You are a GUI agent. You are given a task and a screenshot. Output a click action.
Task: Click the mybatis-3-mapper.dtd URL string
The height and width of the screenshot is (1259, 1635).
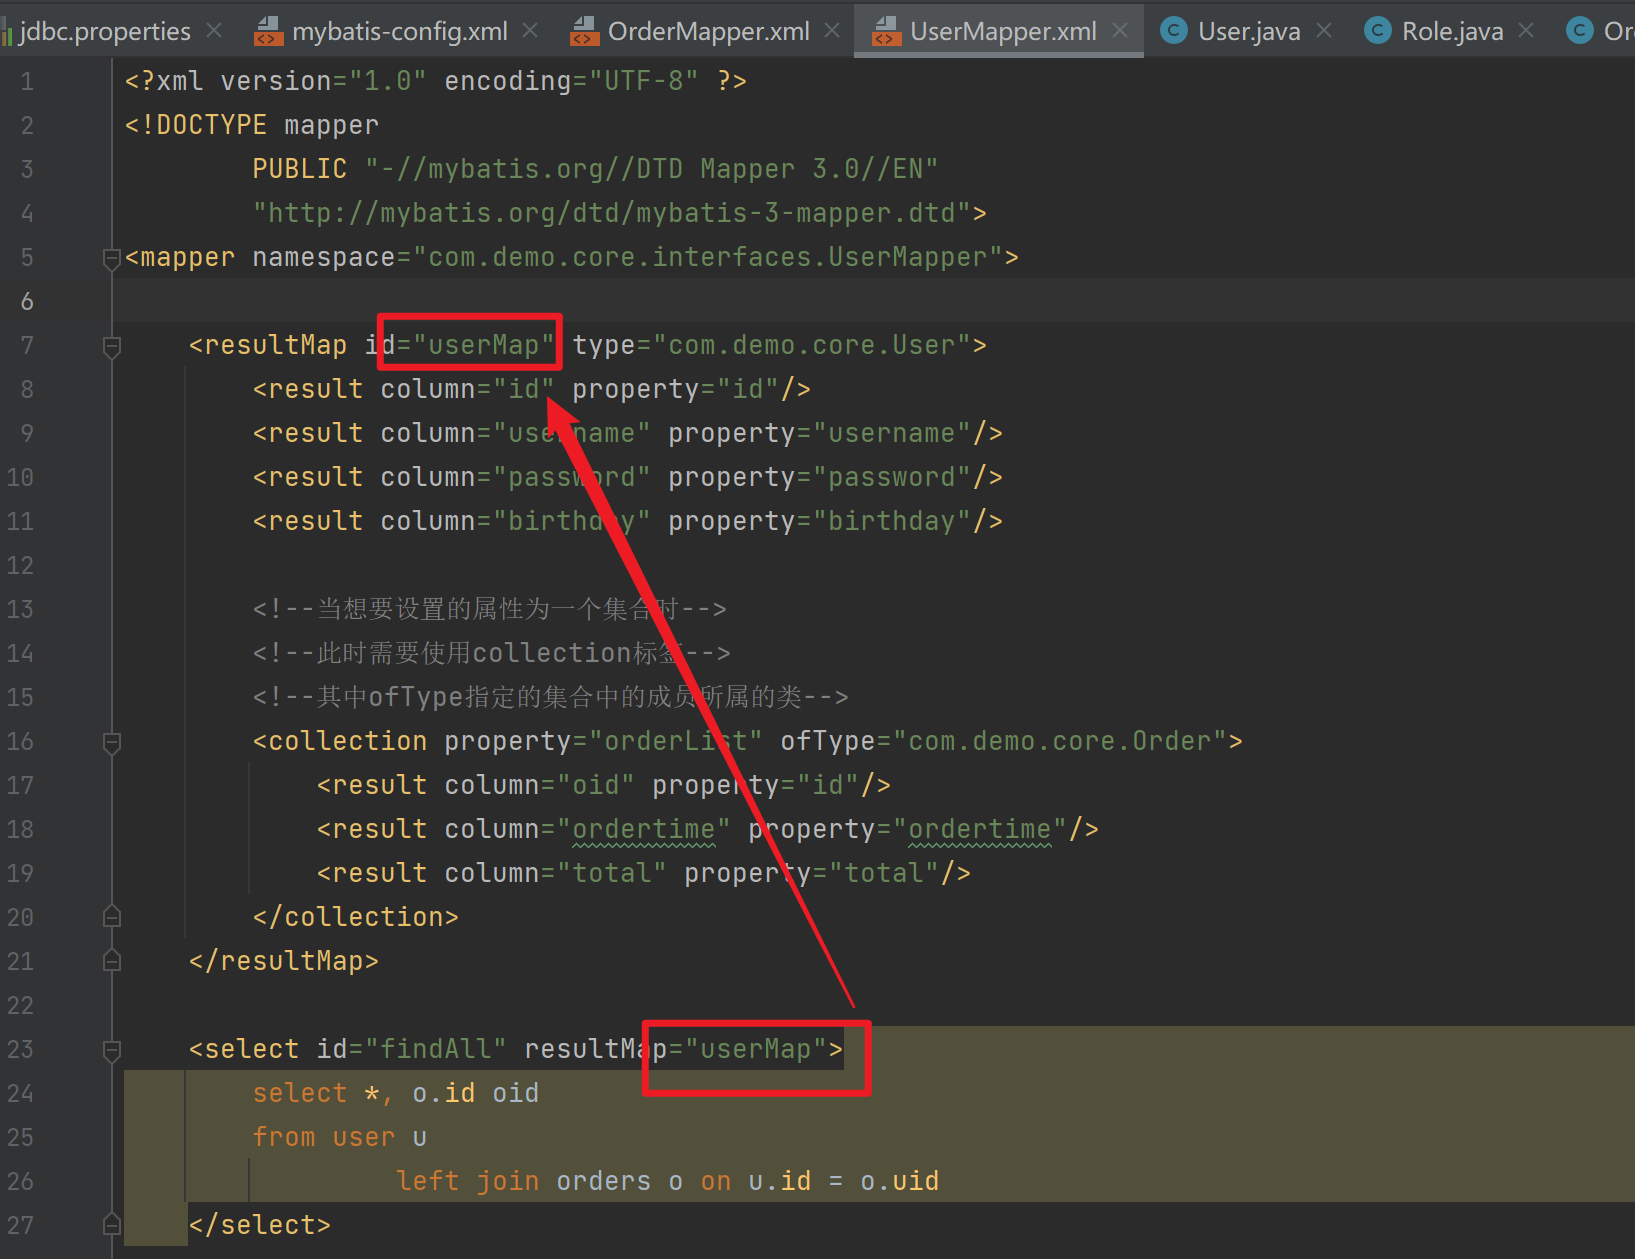pos(612,213)
